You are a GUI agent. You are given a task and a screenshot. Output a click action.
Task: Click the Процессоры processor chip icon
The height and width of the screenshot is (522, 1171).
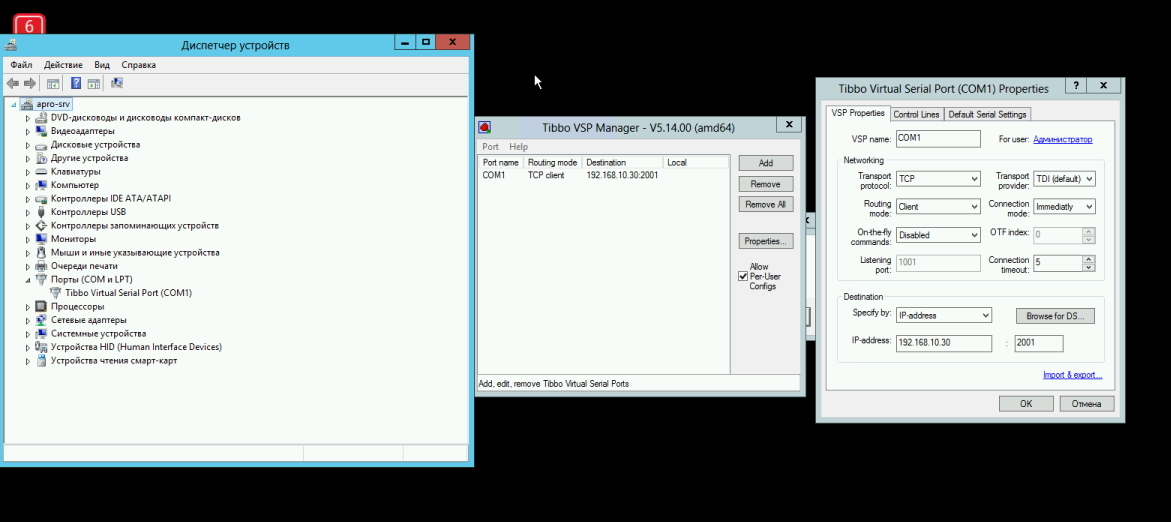[x=41, y=307]
